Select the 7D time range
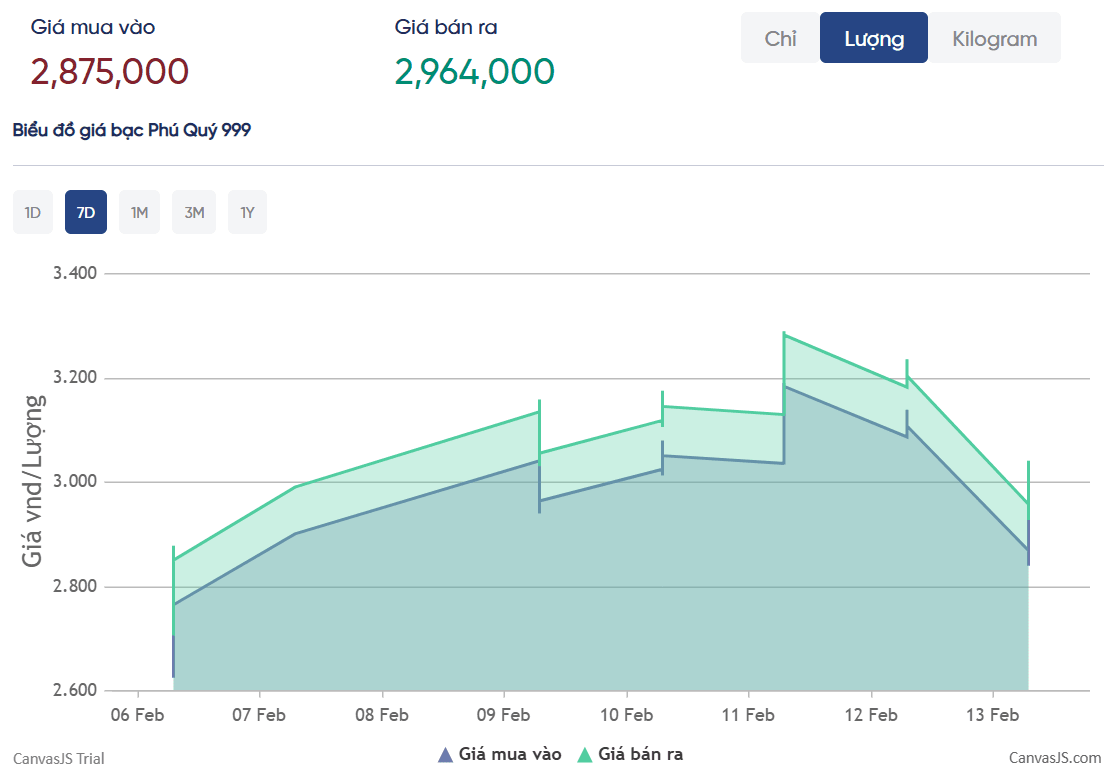The image size is (1108, 769). pos(86,212)
